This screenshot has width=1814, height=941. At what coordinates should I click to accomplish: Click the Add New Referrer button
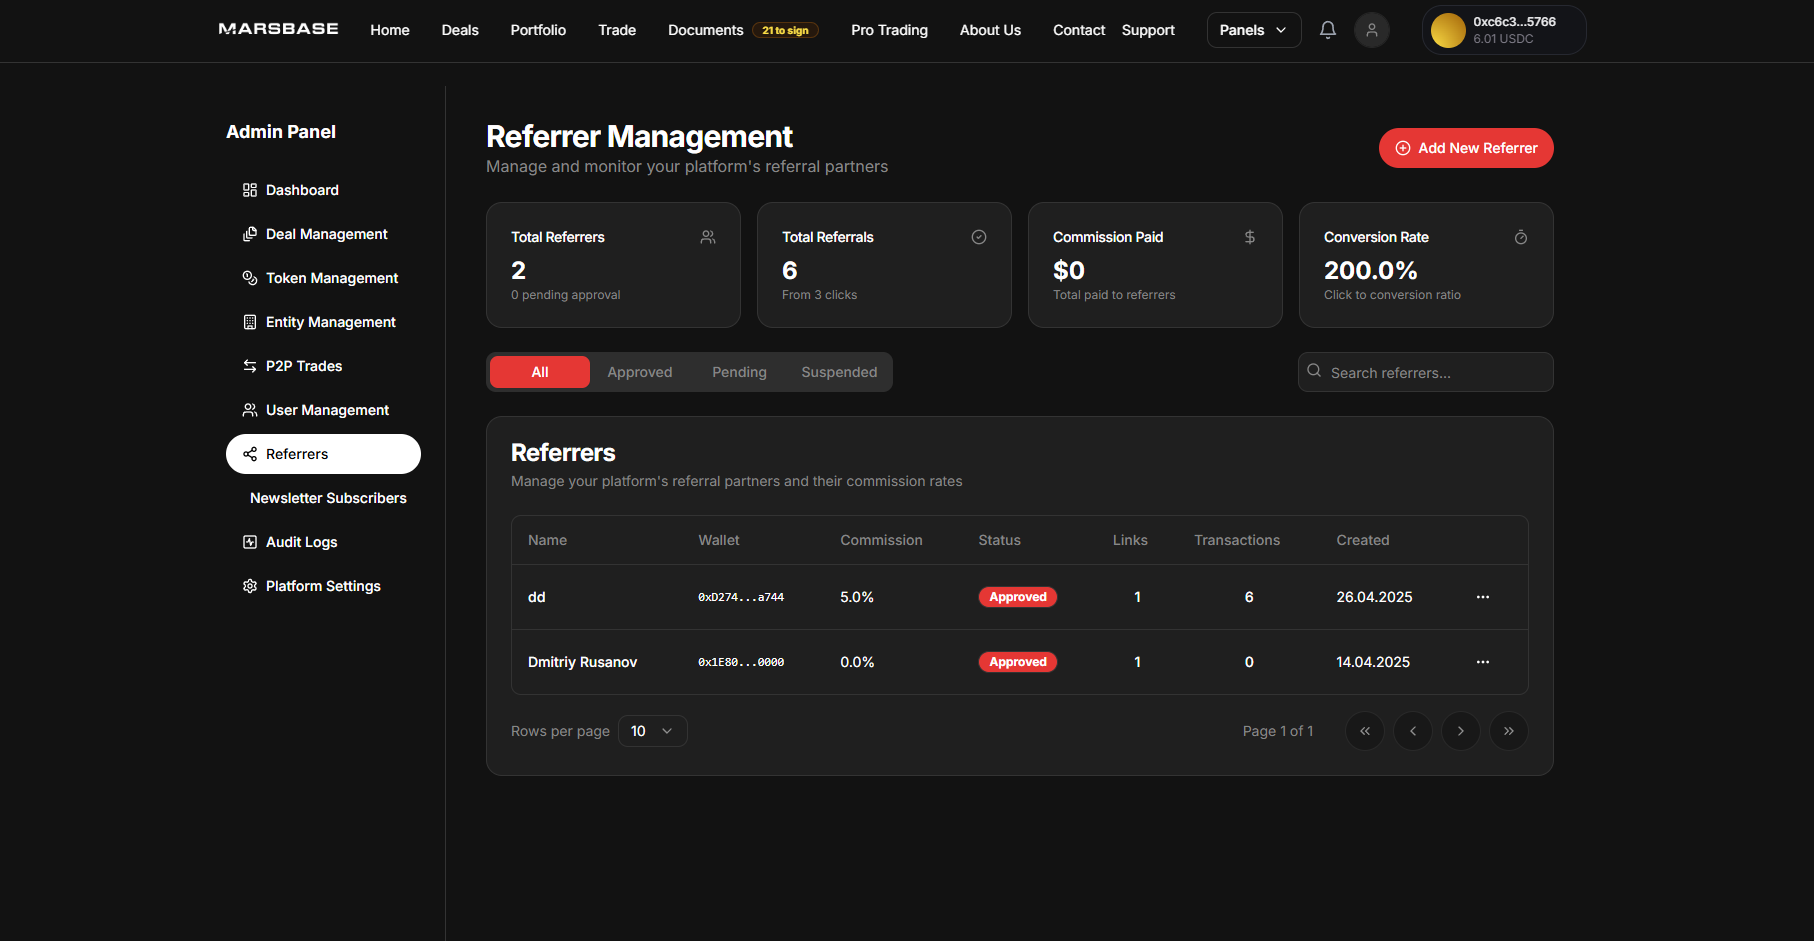point(1466,147)
